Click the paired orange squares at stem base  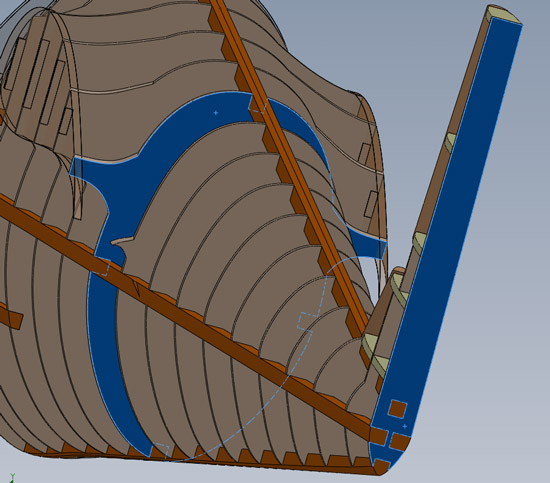[x=389, y=439]
